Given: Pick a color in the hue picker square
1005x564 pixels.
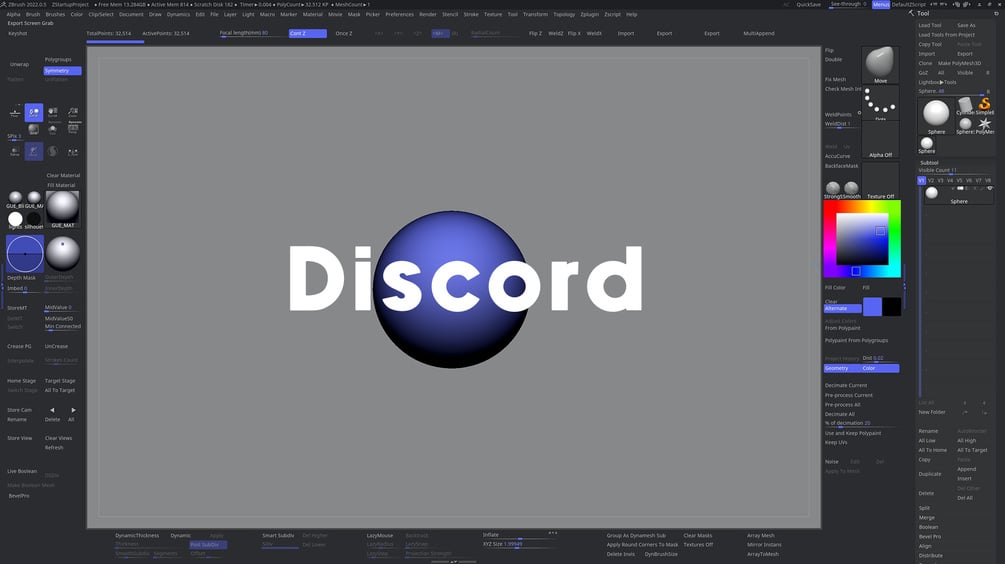Looking at the screenshot, I should [x=862, y=239].
